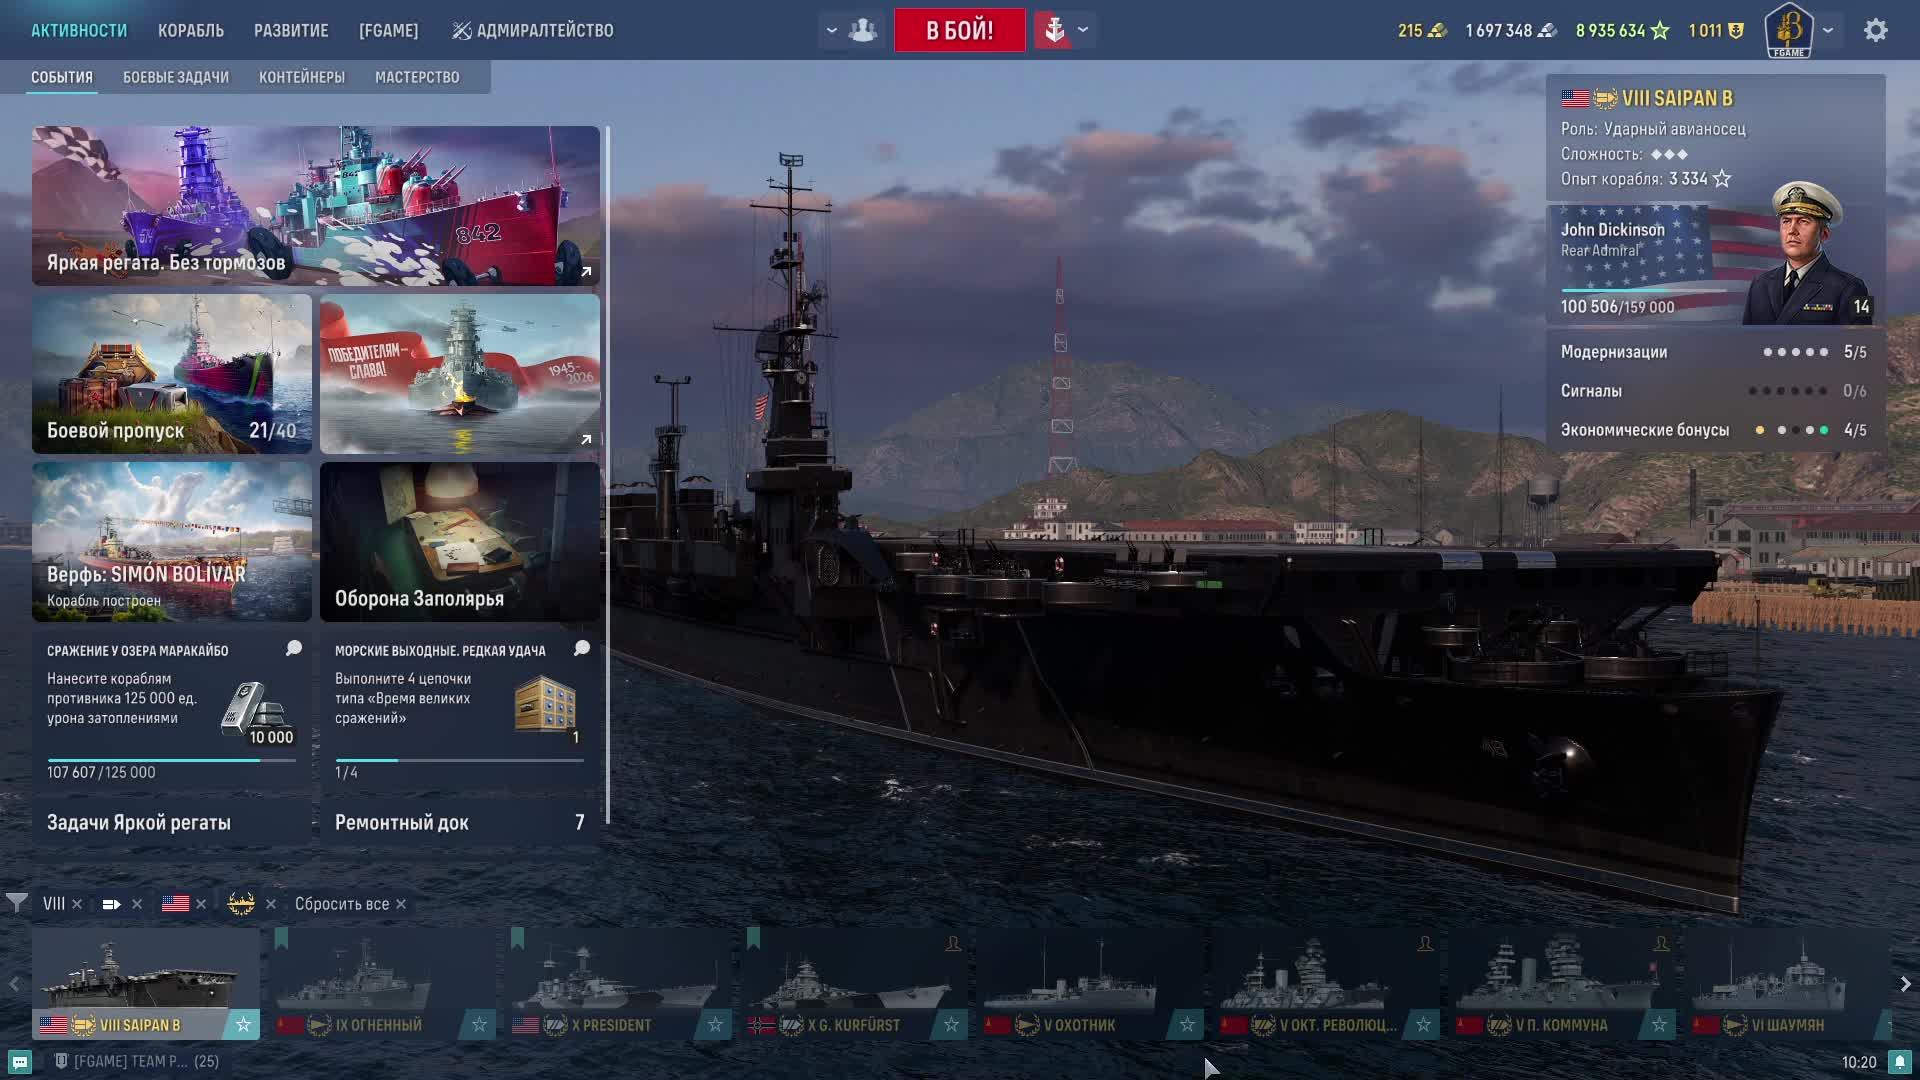1920x1080 pixels.
Task: Expand the battle type dropdown chevron
Action: (x=1083, y=30)
